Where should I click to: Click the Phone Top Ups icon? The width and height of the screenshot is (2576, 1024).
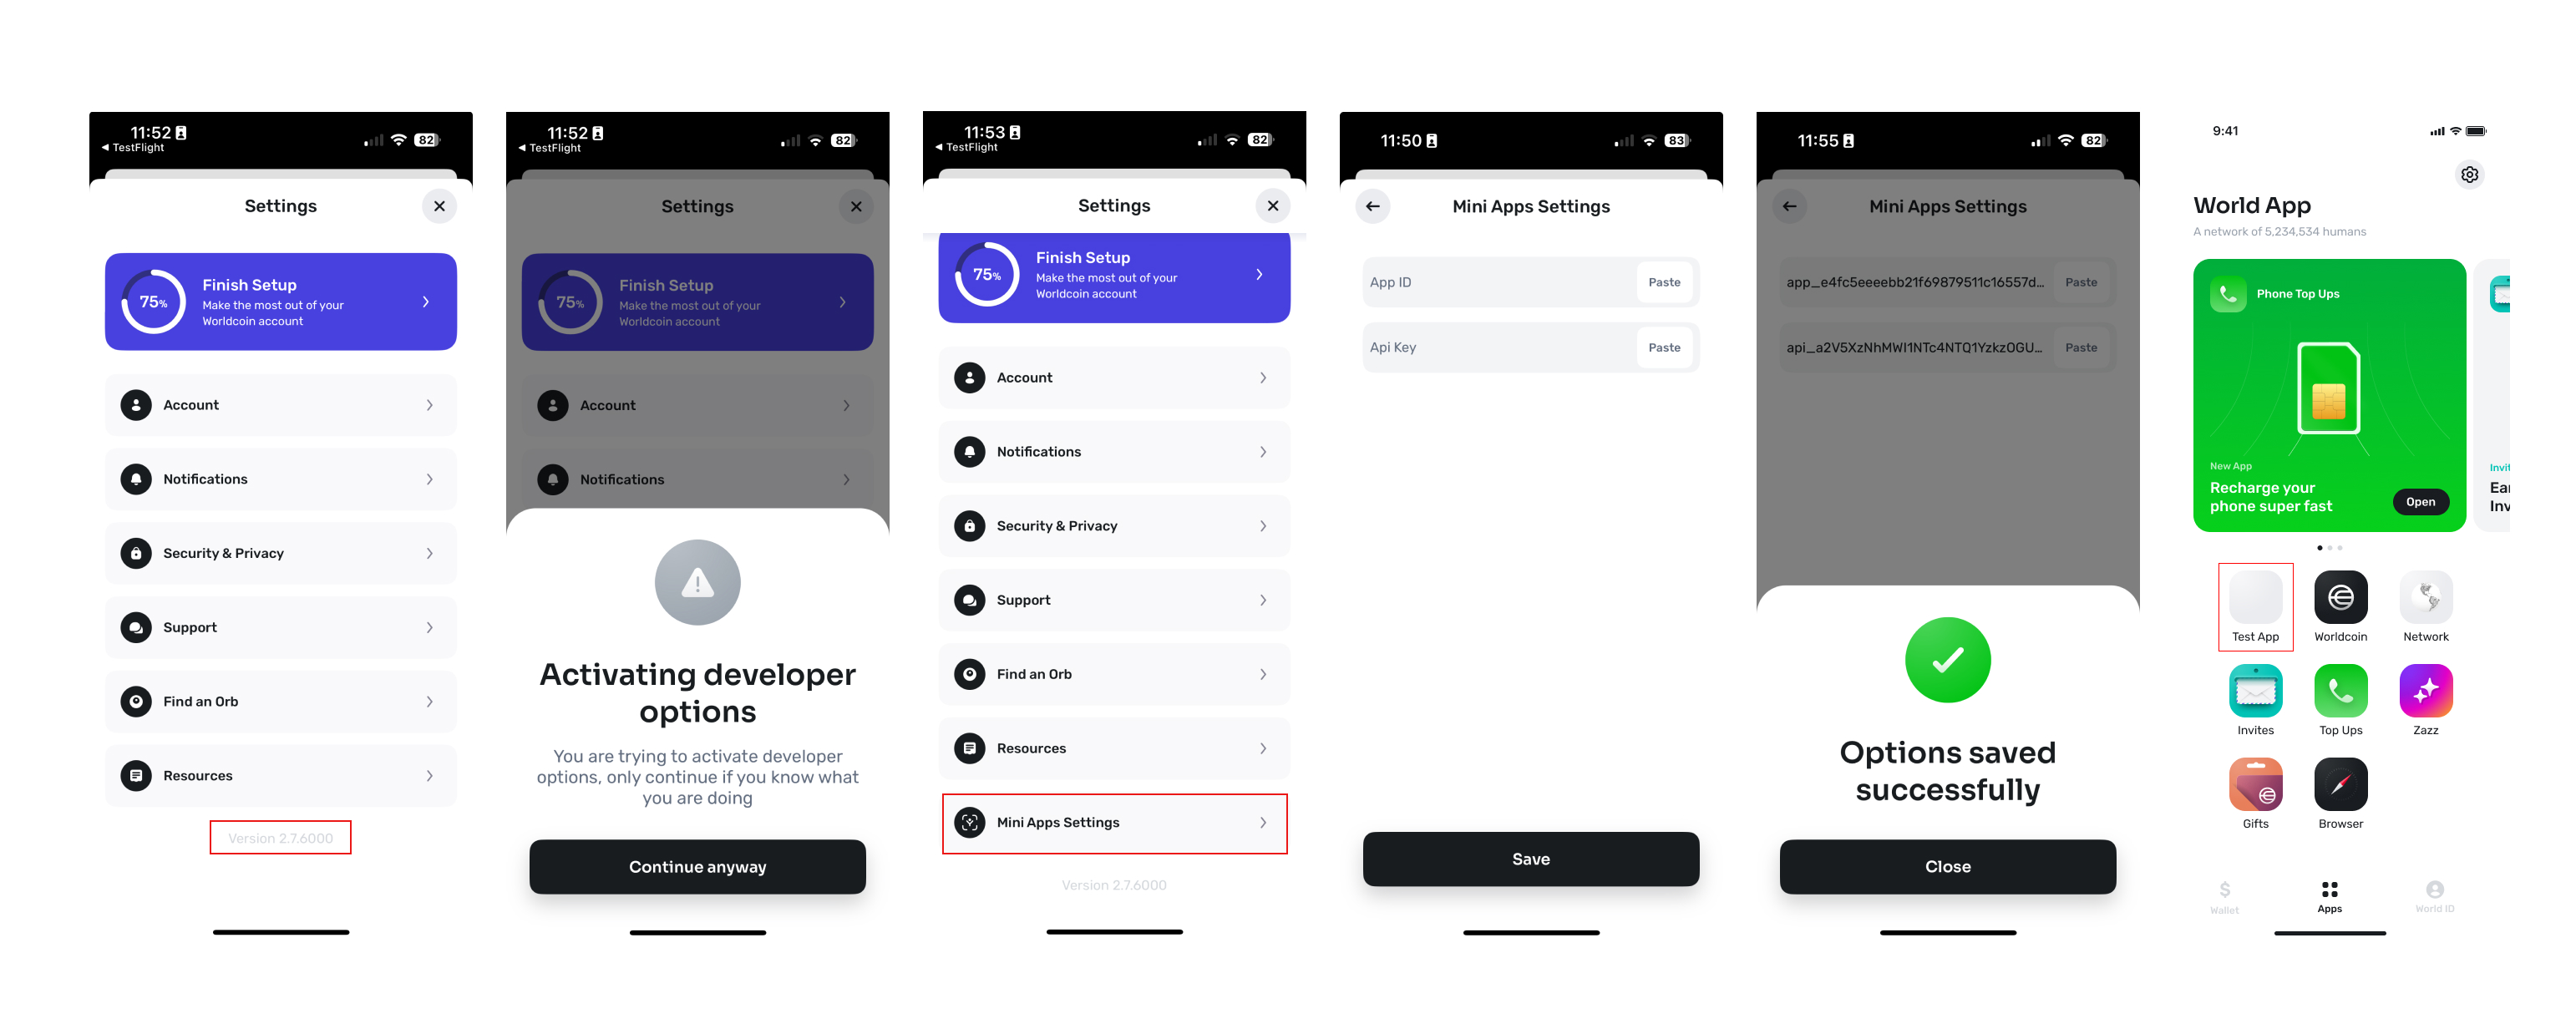point(2228,292)
